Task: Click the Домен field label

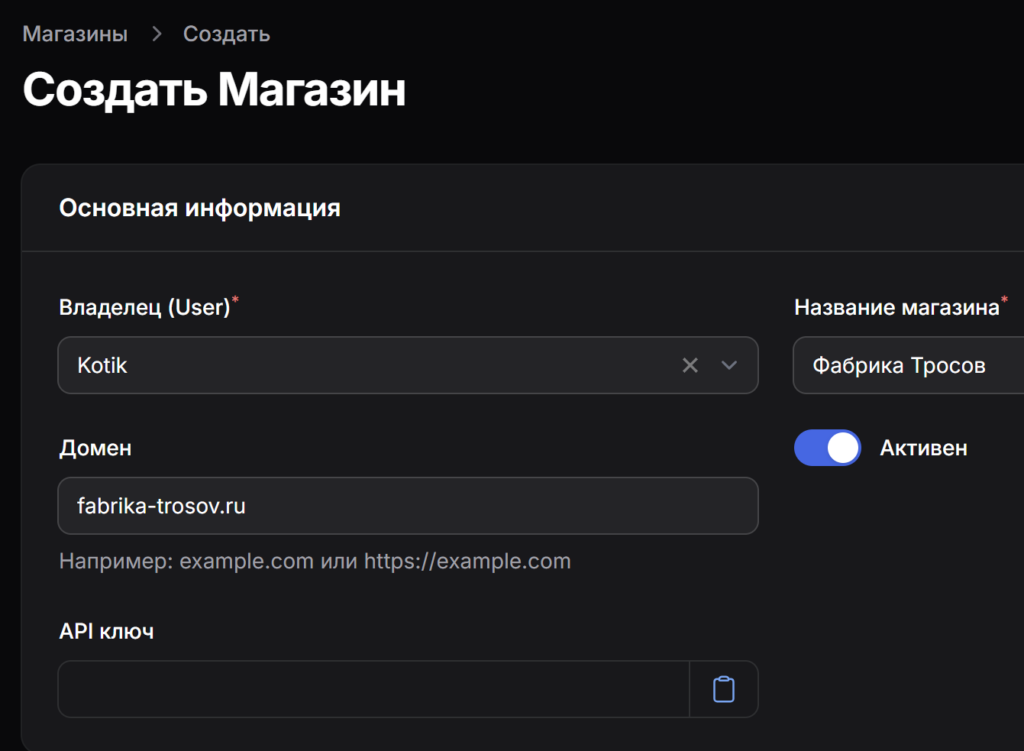Action: click(95, 448)
